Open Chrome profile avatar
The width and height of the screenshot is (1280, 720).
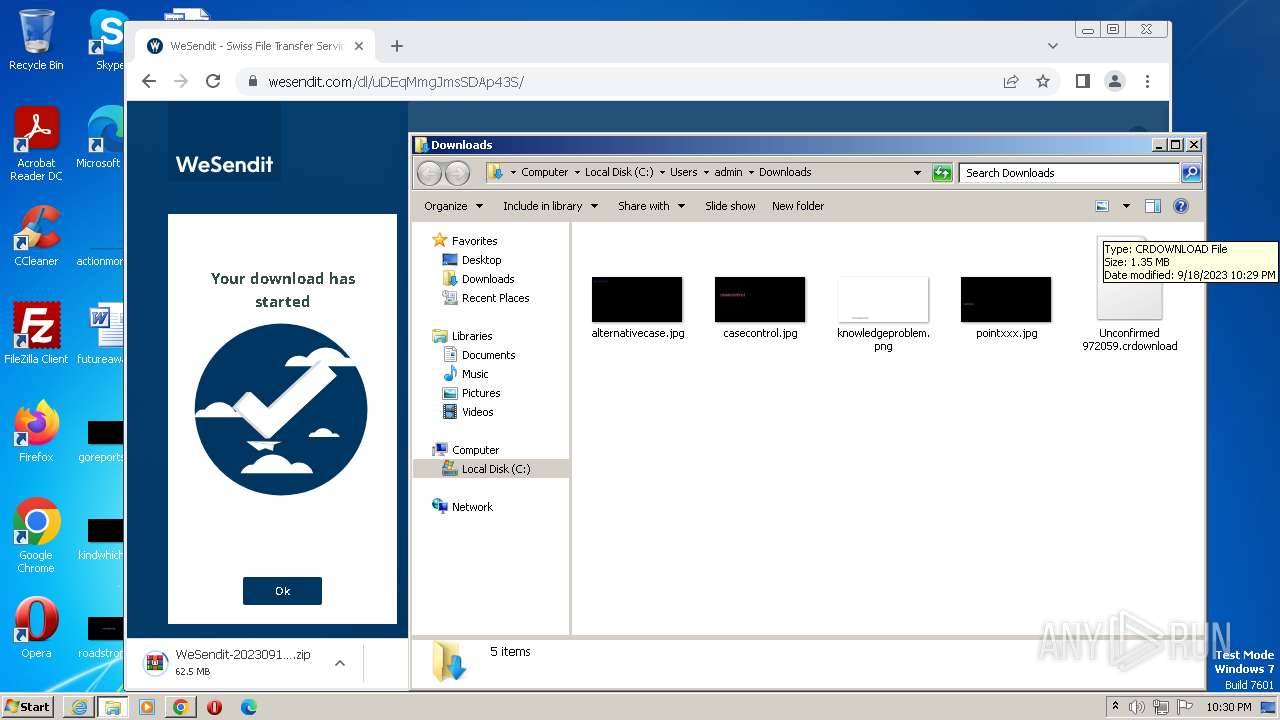(1114, 81)
